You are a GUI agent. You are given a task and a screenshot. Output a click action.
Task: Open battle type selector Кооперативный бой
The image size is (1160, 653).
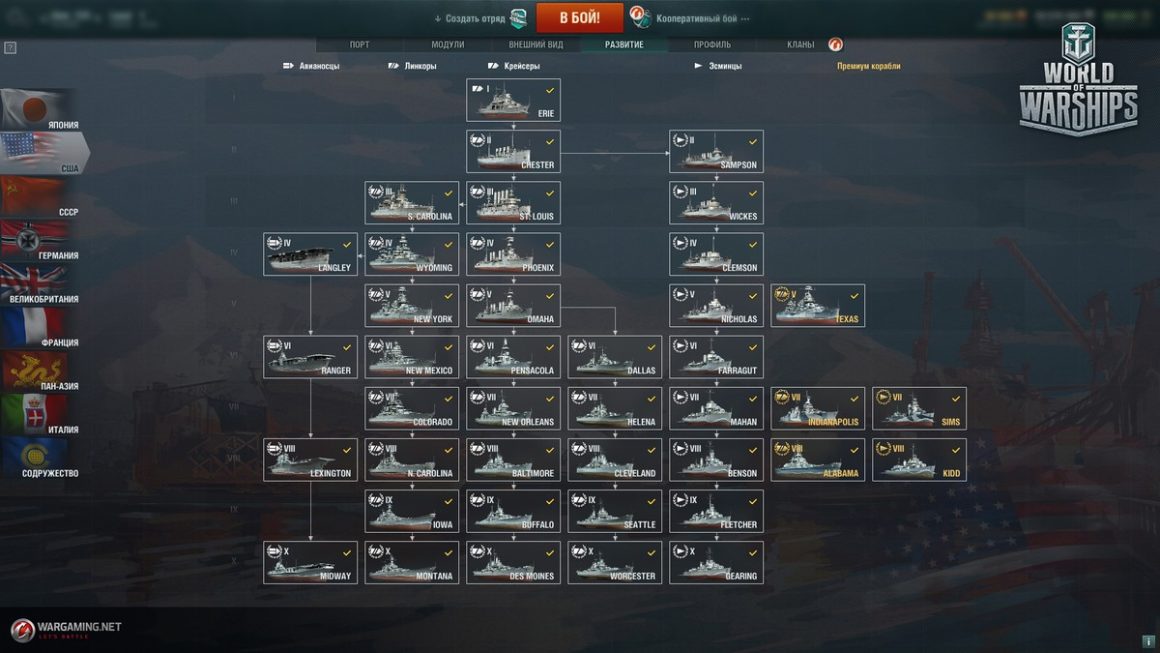click(690, 18)
